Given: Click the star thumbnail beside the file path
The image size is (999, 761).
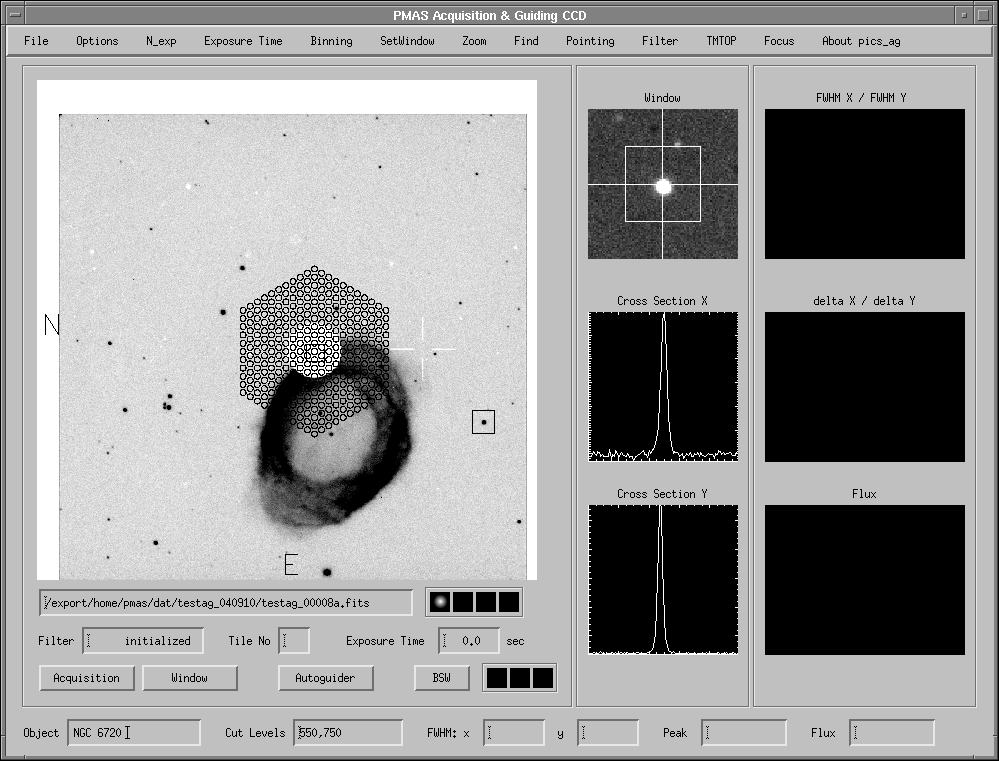Looking at the screenshot, I should [x=439, y=602].
